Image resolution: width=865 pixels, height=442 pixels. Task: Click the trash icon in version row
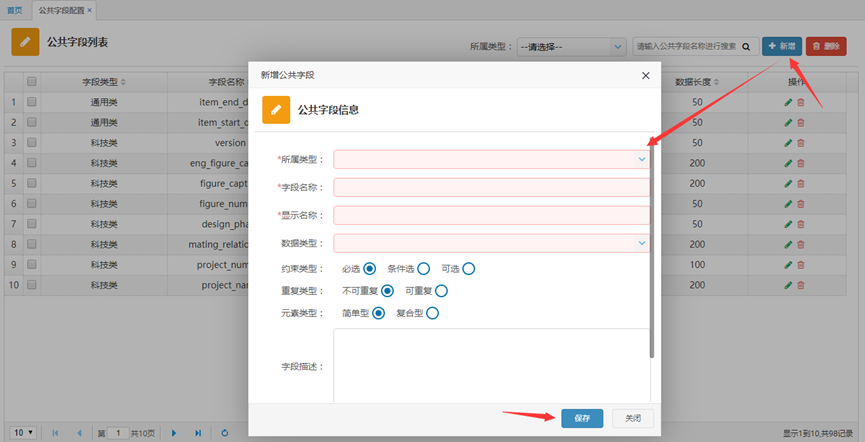(801, 143)
